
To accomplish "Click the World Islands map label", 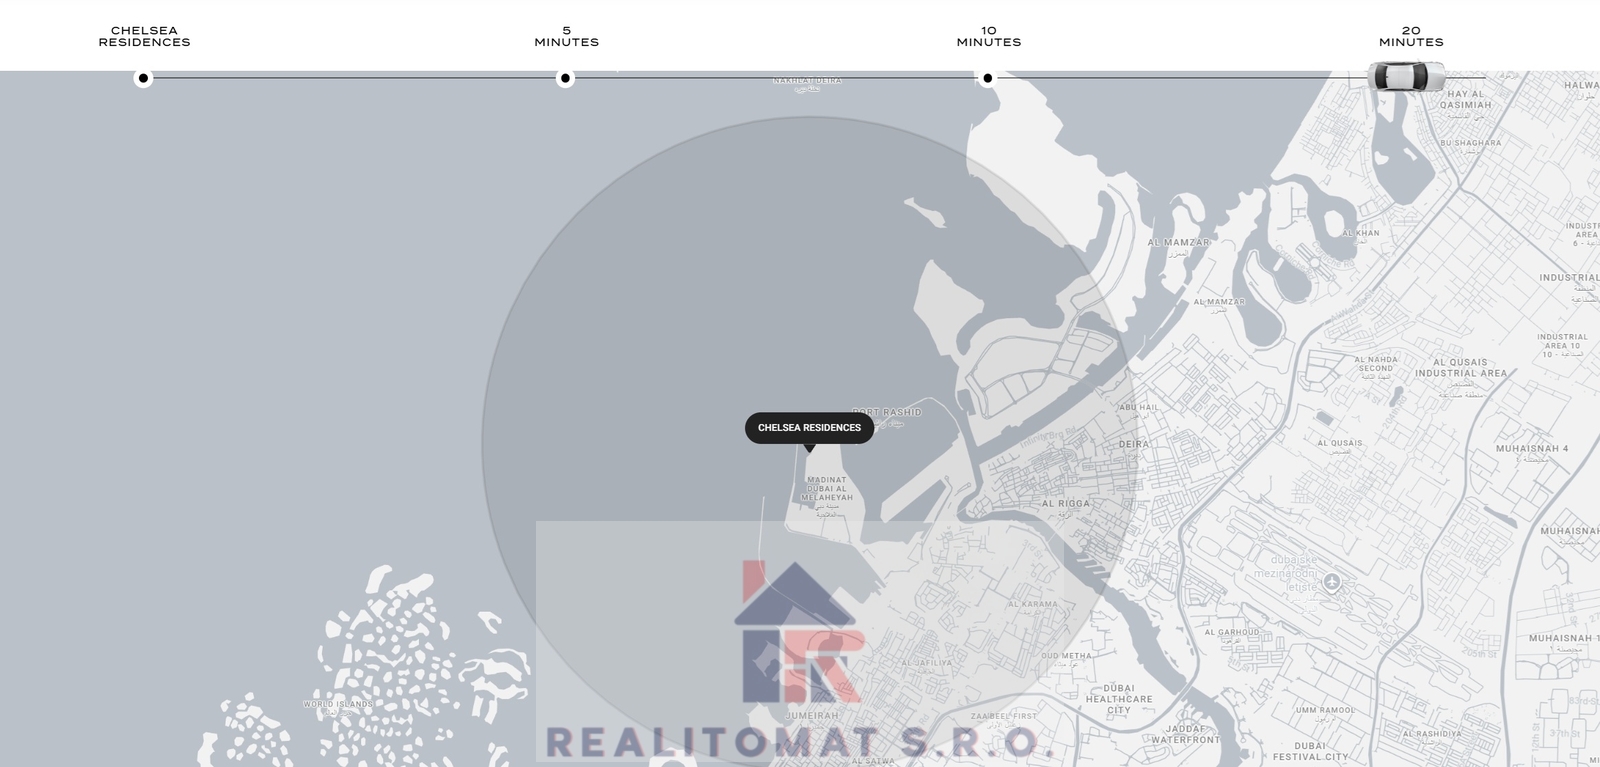I will pos(338,704).
